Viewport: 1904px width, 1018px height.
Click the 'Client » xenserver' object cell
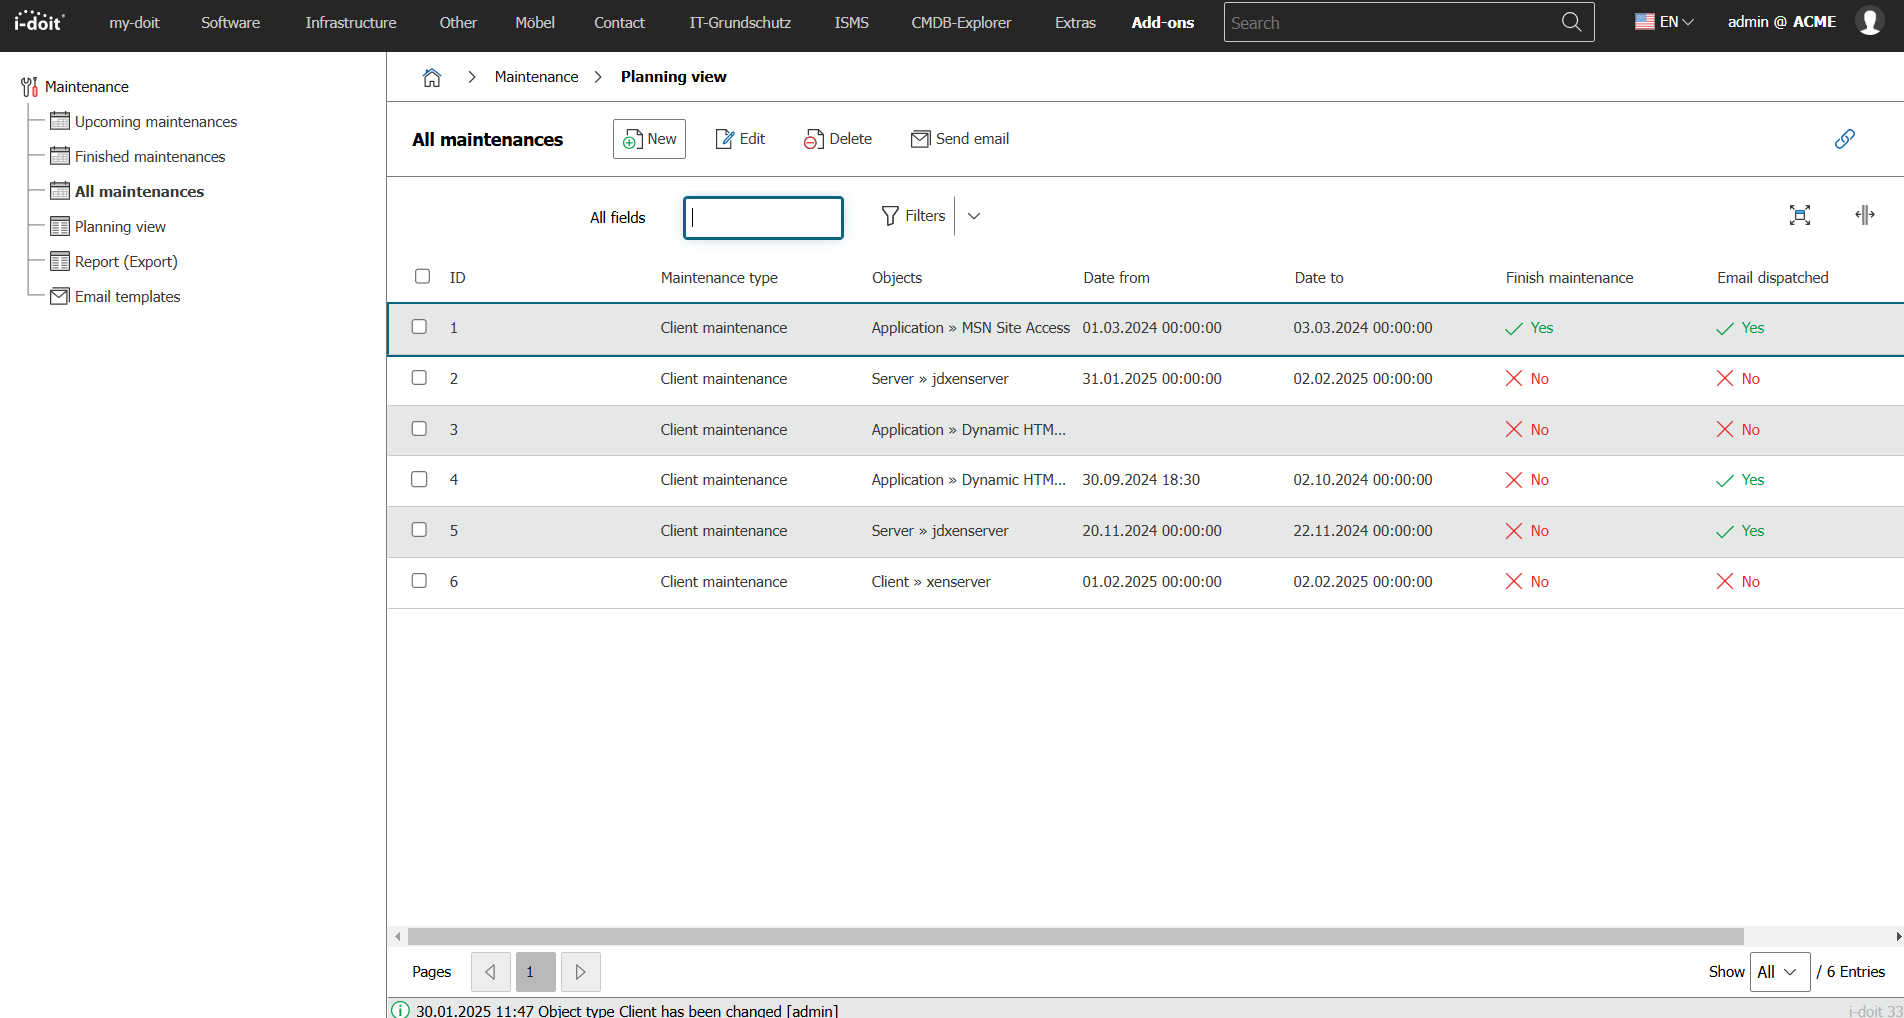click(x=931, y=581)
